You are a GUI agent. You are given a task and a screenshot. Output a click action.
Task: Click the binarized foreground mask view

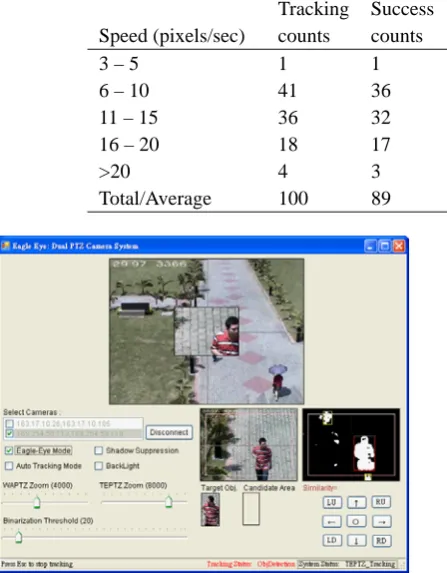[x=351, y=444]
